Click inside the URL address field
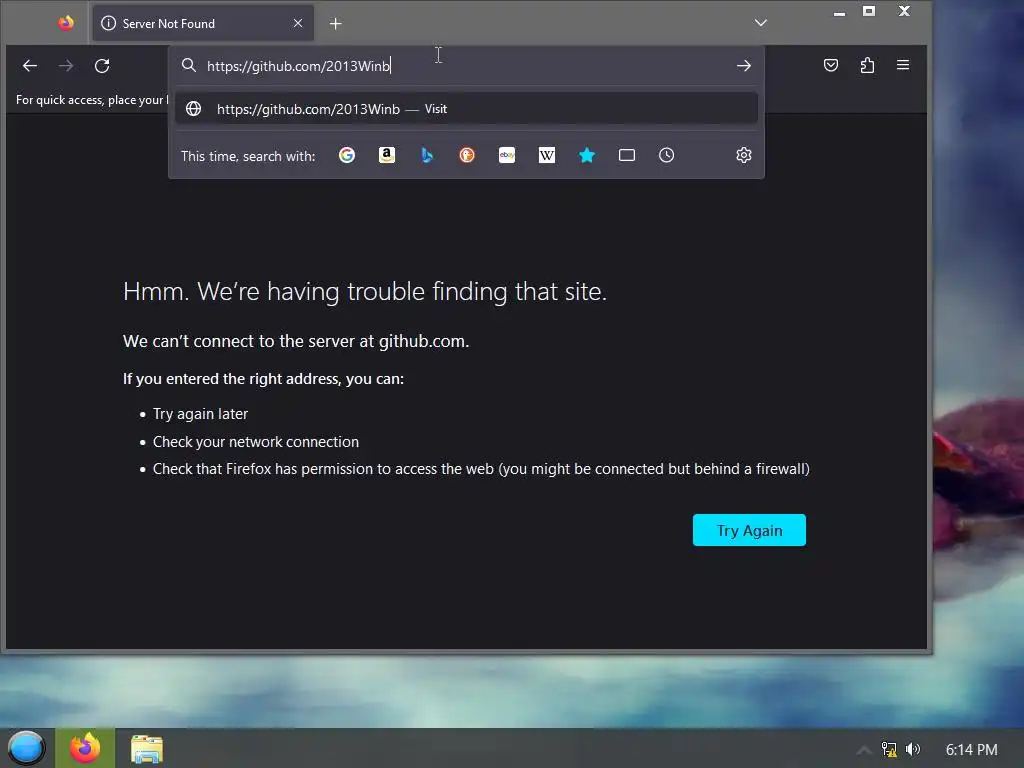Viewport: 1024px width, 768px height. pyautogui.click(x=466, y=65)
